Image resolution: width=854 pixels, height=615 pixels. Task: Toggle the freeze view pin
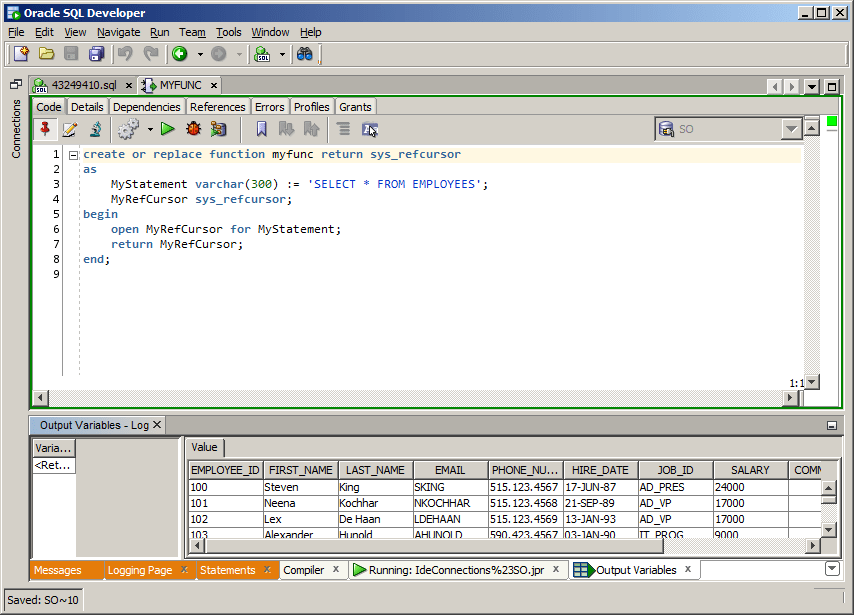(x=43, y=129)
